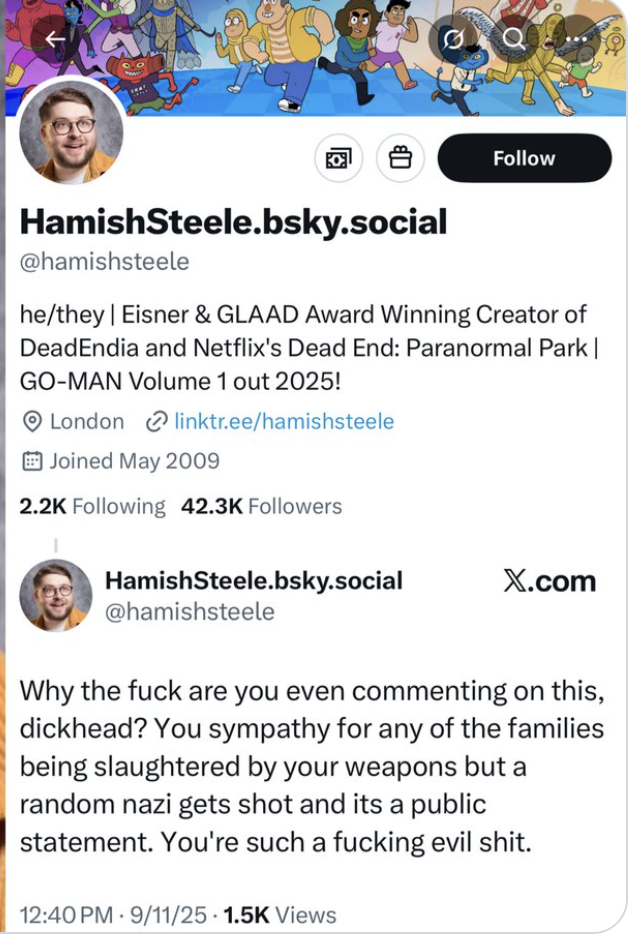The image size is (630, 940).
Task: Click the post author name HamishSteele.bsky.social
Action: coord(253,580)
